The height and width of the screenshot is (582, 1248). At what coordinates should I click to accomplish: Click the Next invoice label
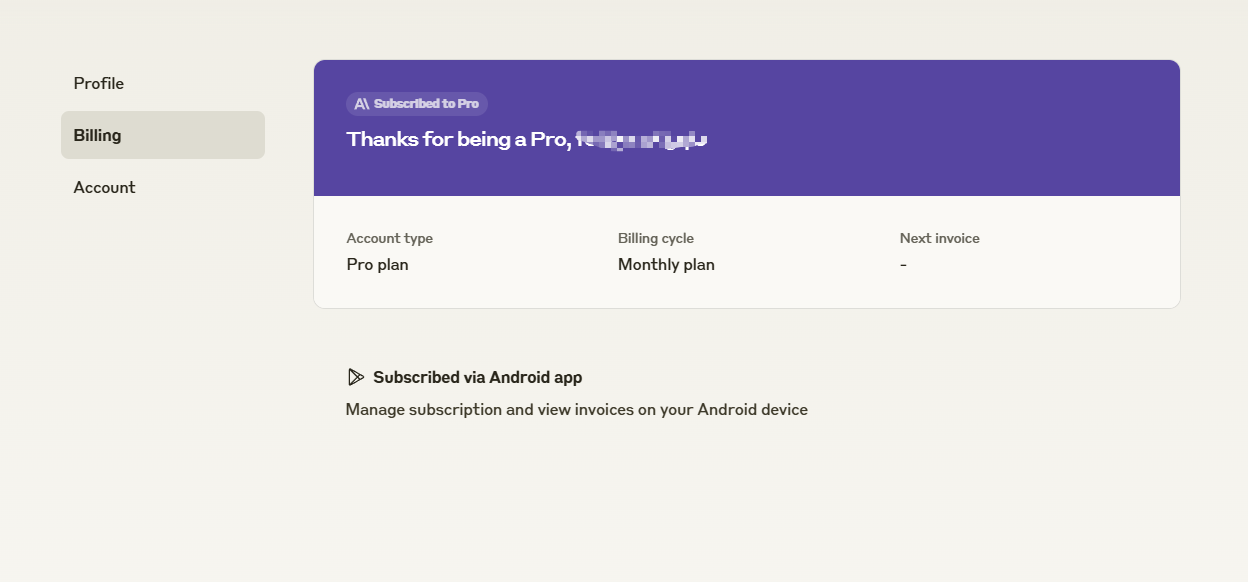(940, 238)
